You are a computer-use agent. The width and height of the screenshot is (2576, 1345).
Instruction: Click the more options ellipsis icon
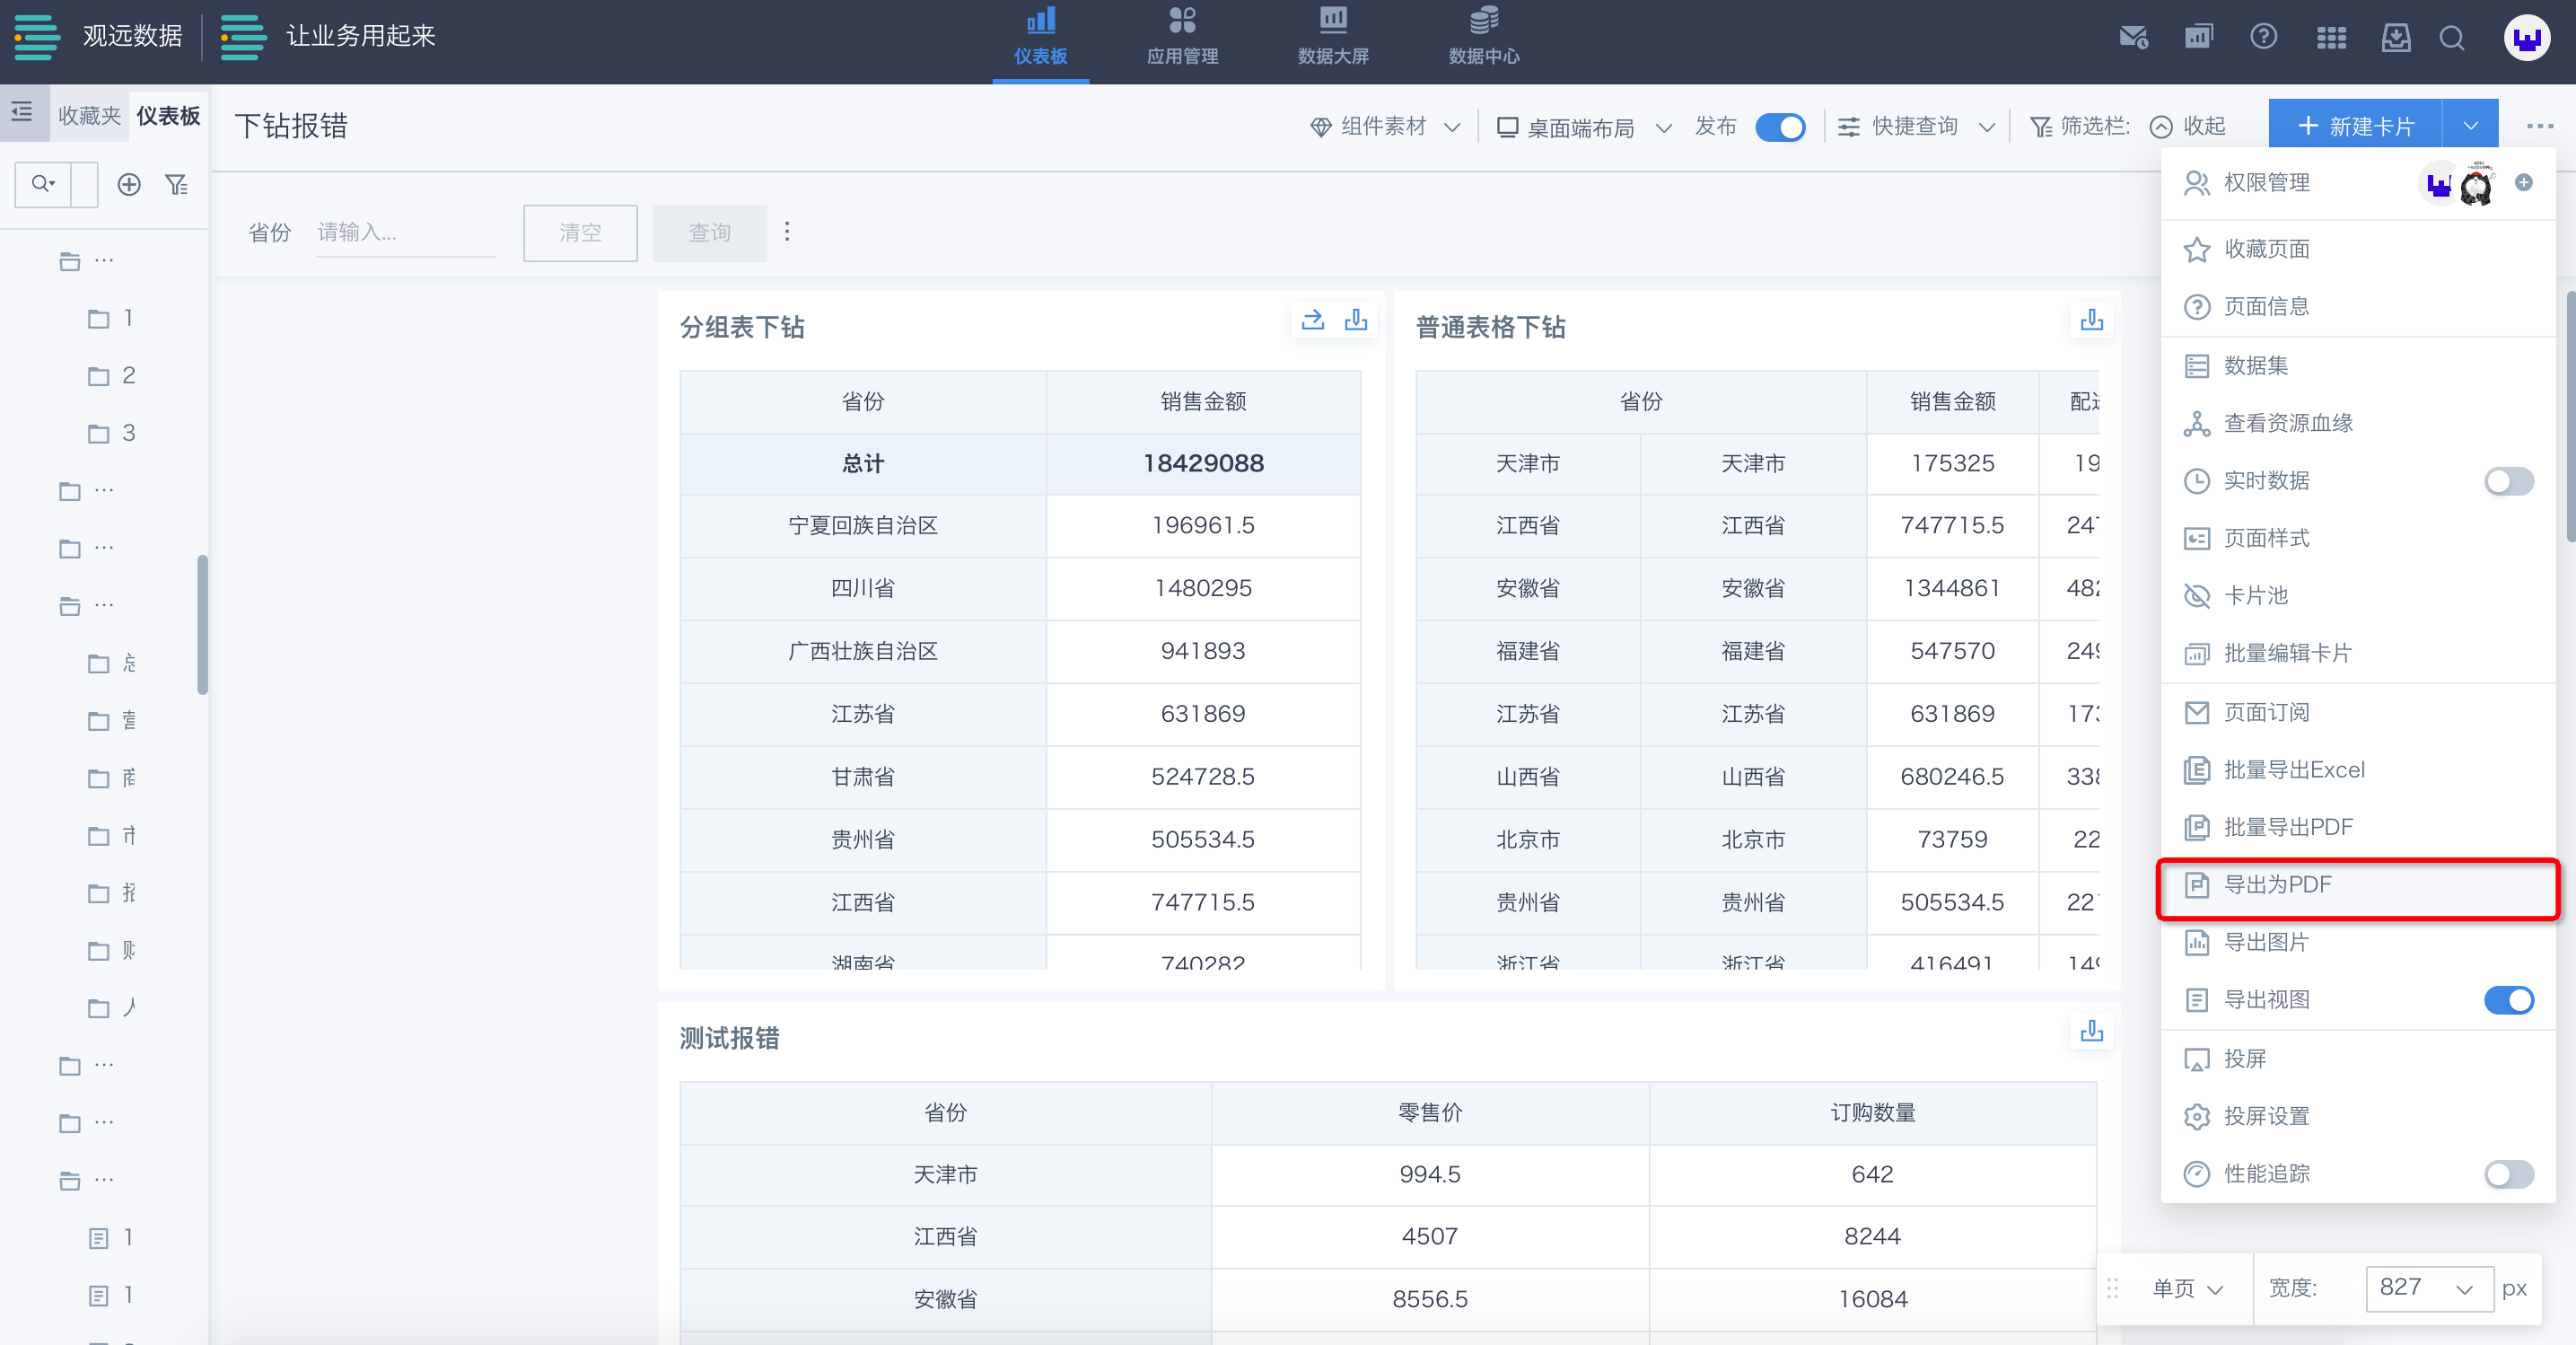(2540, 126)
